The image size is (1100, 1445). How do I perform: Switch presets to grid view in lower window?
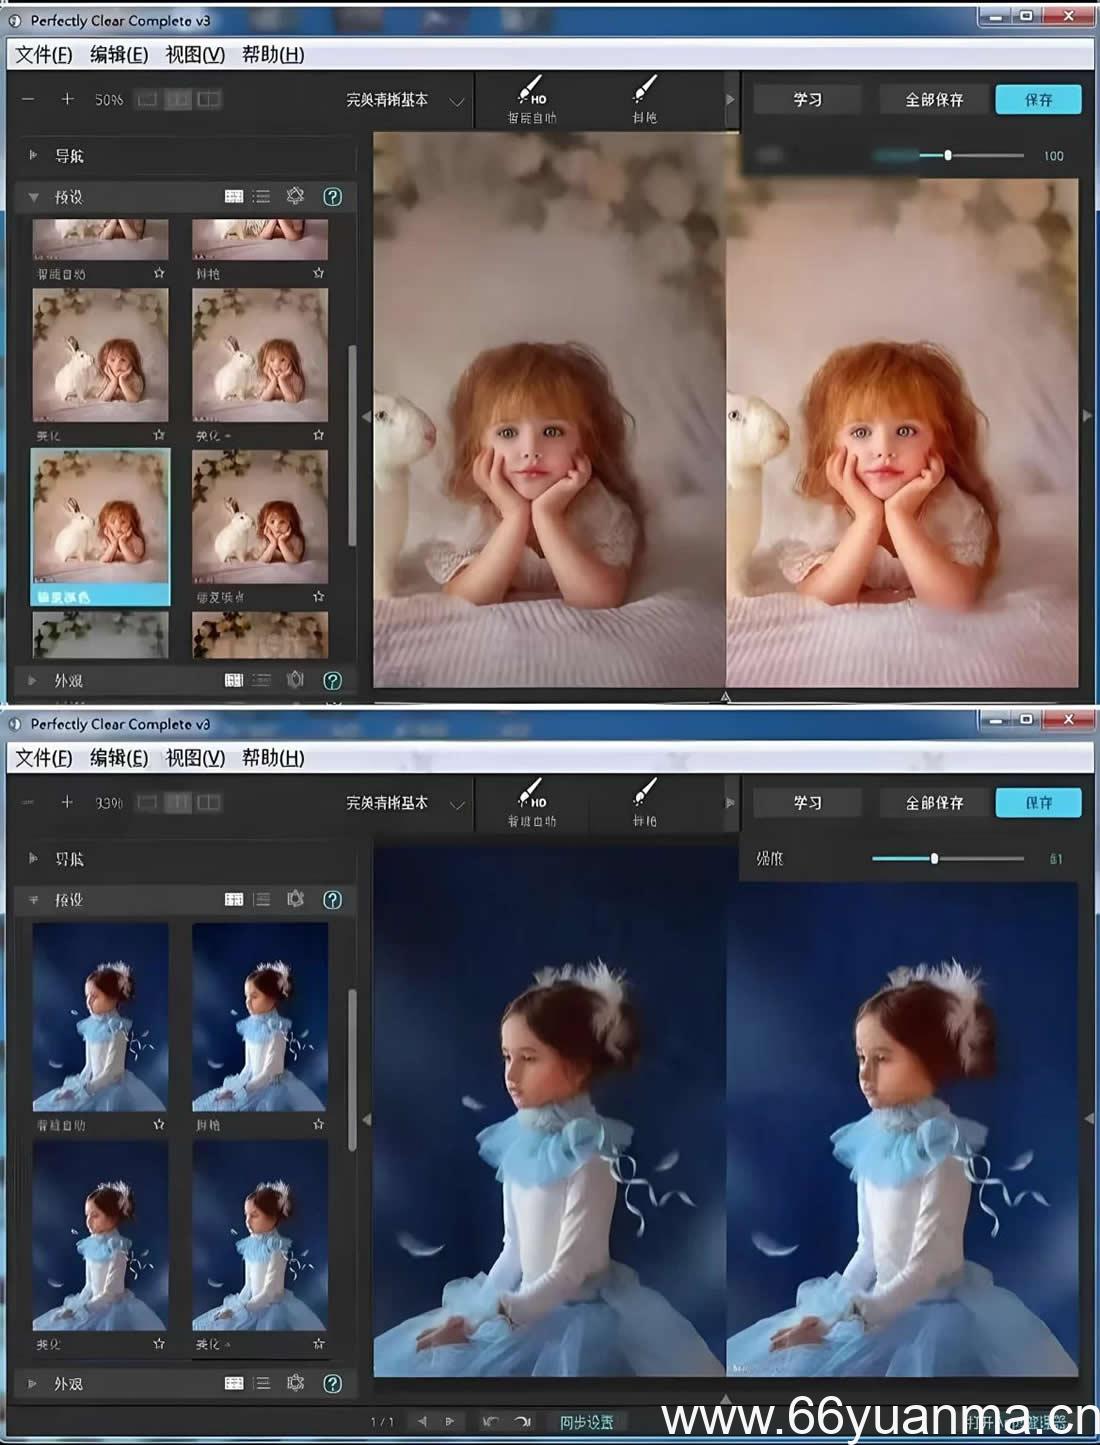click(233, 900)
